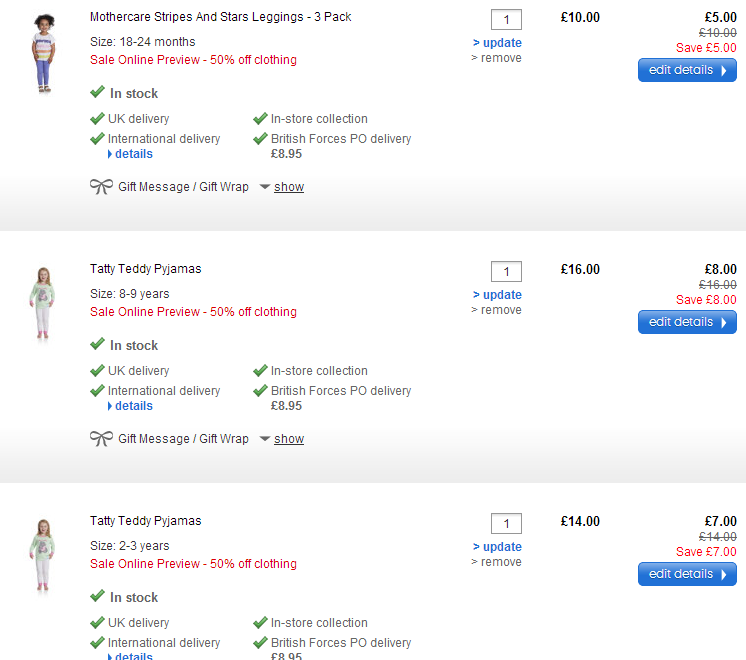Screen dimensions: 746x660
Task: Click the gift bow icon for Leggings item
Action: point(101,187)
